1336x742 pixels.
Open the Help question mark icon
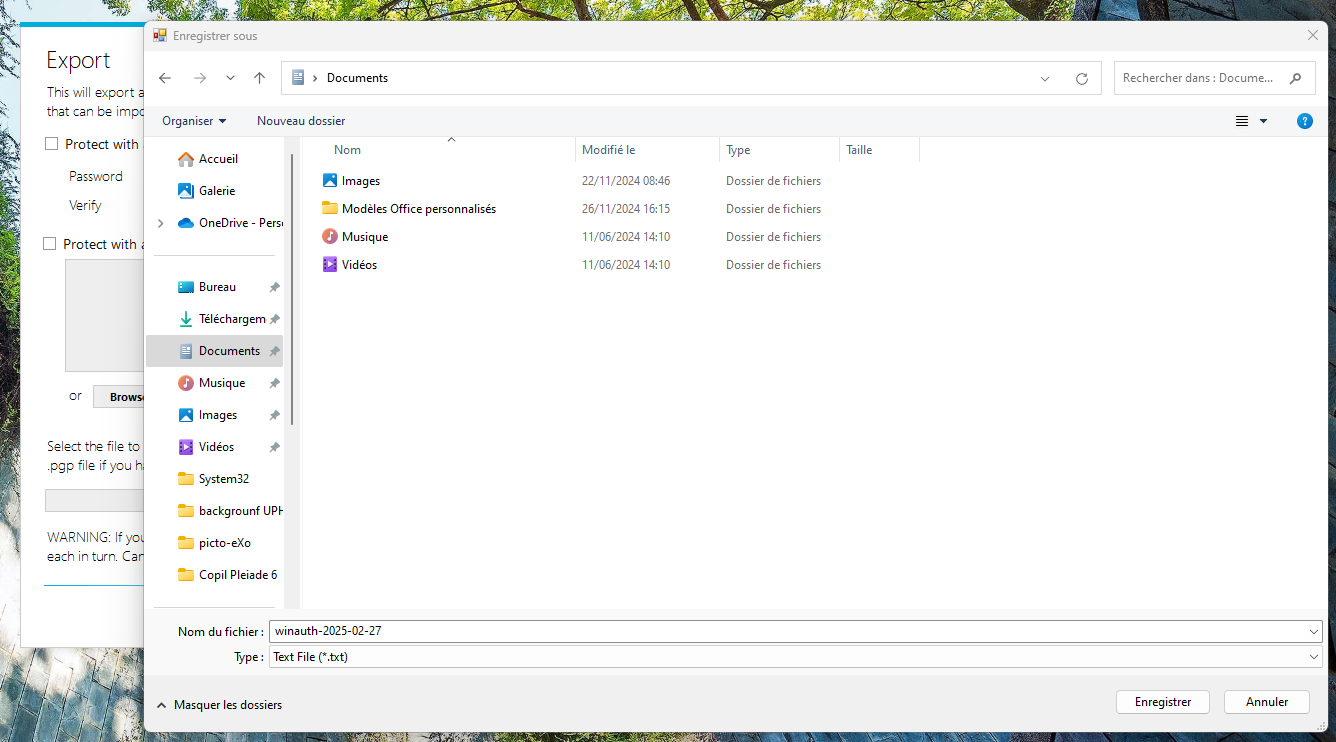(x=1304, y=121)
